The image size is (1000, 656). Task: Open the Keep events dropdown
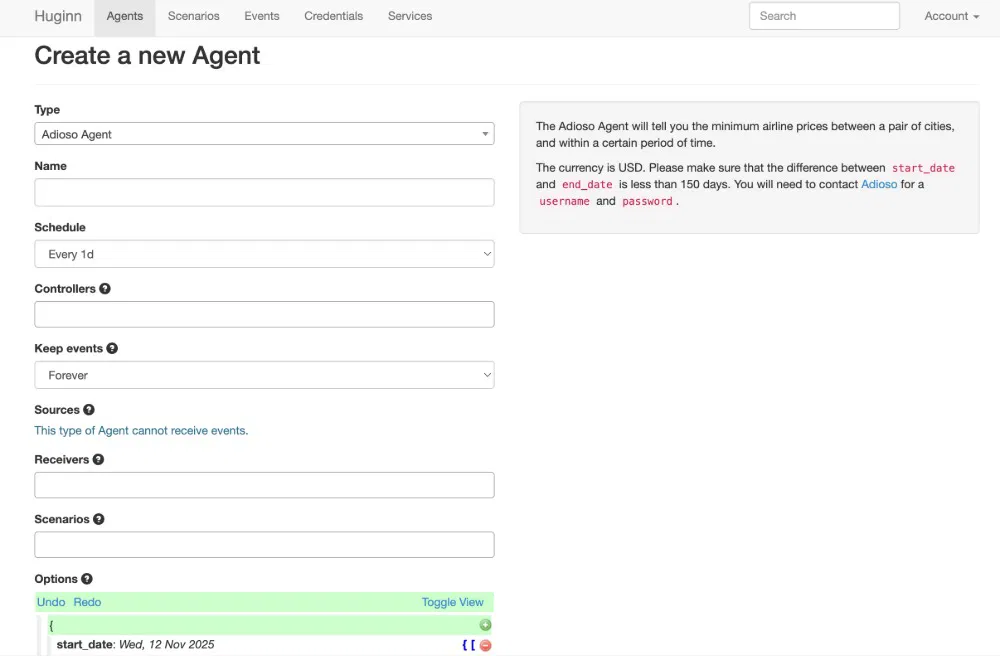click(264, 375)
